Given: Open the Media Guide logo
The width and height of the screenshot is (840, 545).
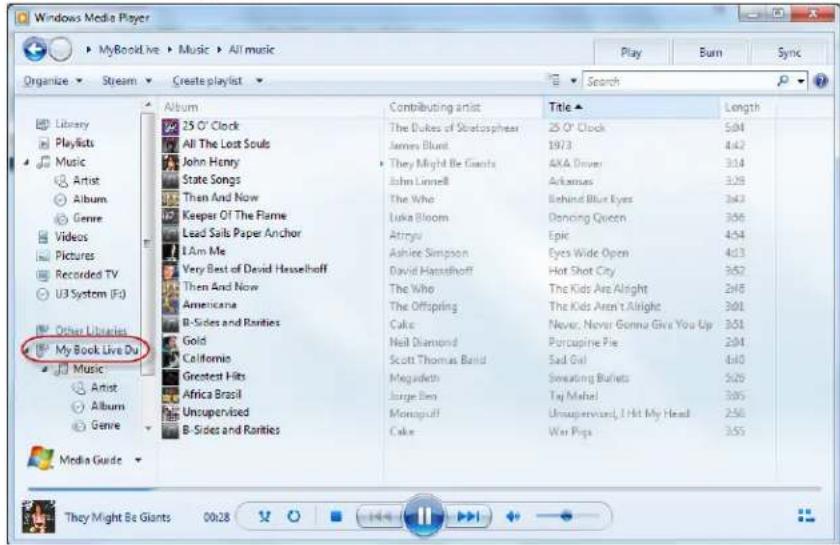Looking at the screenshot, I should pyautogui.click(x=41, y=459).
